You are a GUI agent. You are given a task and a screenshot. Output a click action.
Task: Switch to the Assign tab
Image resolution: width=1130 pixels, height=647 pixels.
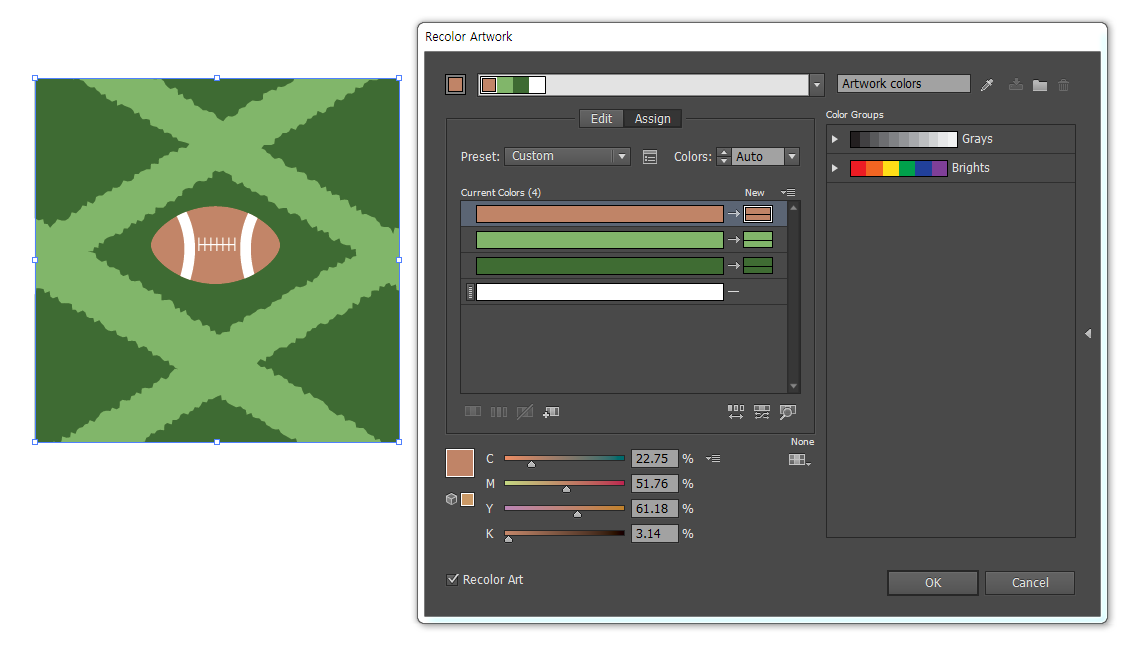pyautogui.click(x=652, y=119)
